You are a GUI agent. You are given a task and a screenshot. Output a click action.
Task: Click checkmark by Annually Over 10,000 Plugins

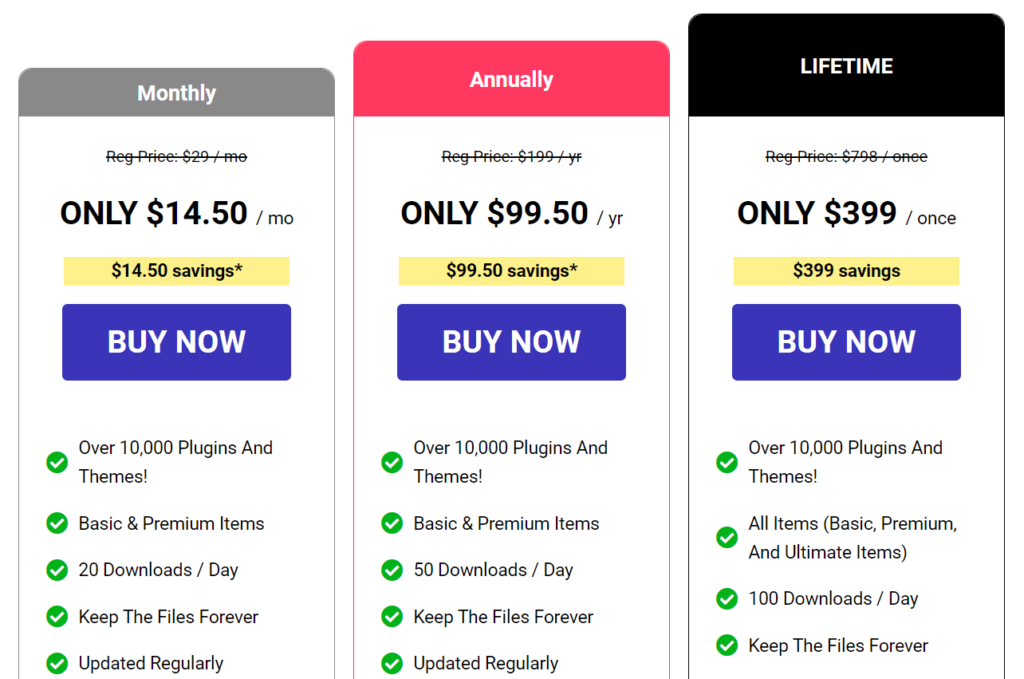392,462
